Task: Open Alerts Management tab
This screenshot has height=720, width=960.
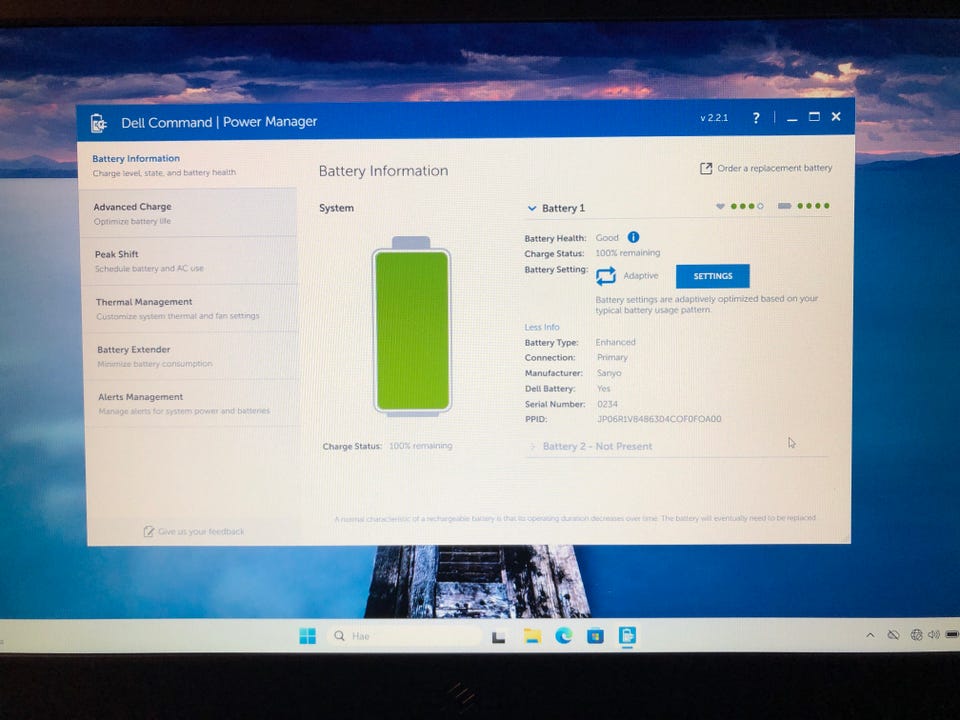Action: [x=192, y=403]
